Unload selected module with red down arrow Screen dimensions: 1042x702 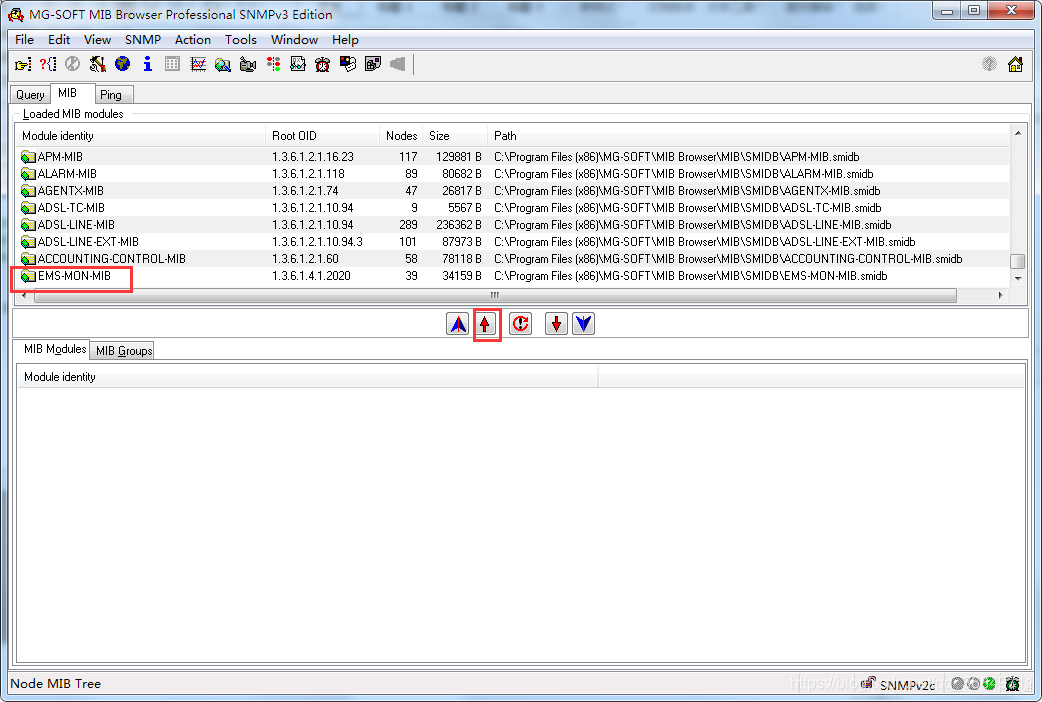pyautogui.click(x=556, y=324)
